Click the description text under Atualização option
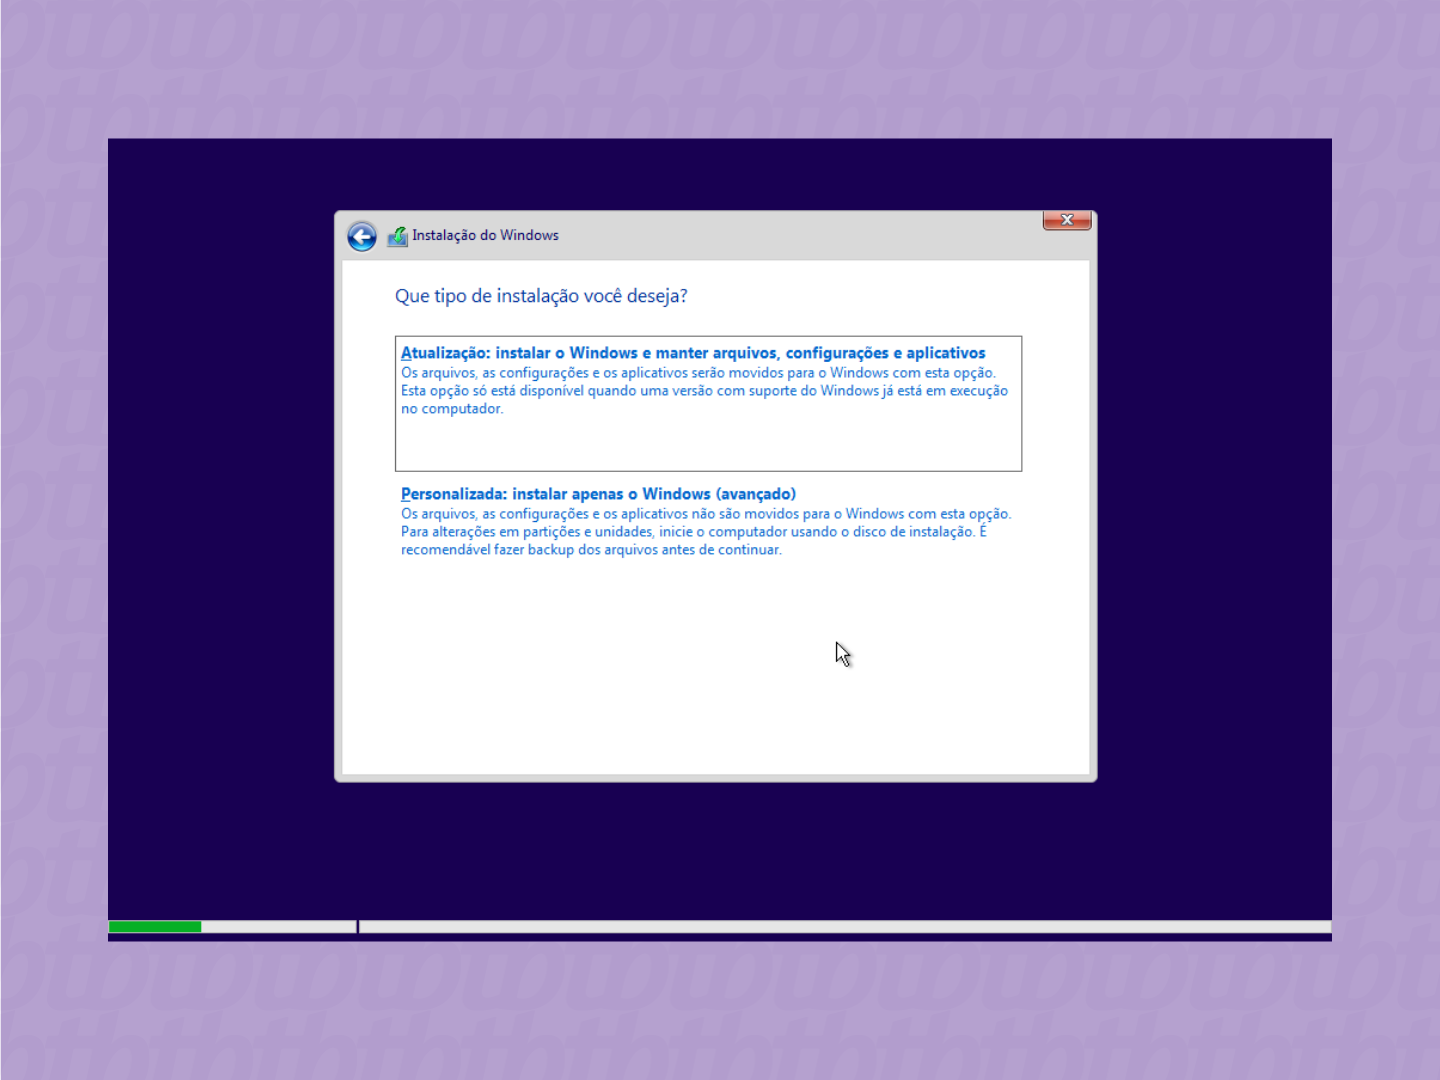 click(x=704, y=391)
